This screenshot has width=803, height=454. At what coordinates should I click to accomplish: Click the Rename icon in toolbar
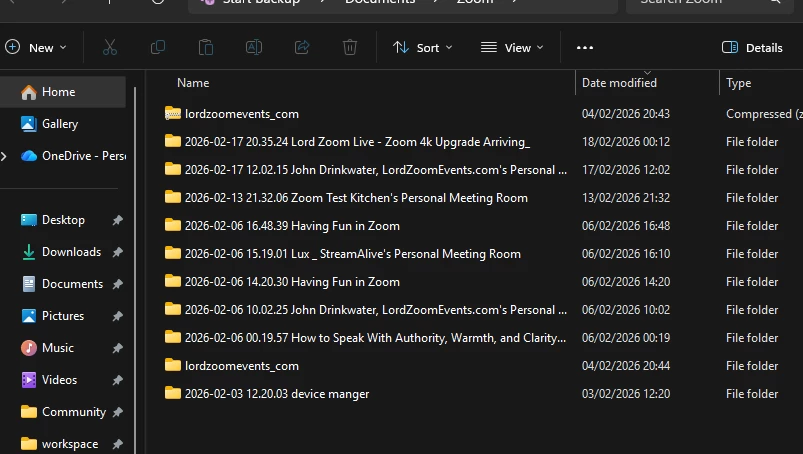[254, 48]
